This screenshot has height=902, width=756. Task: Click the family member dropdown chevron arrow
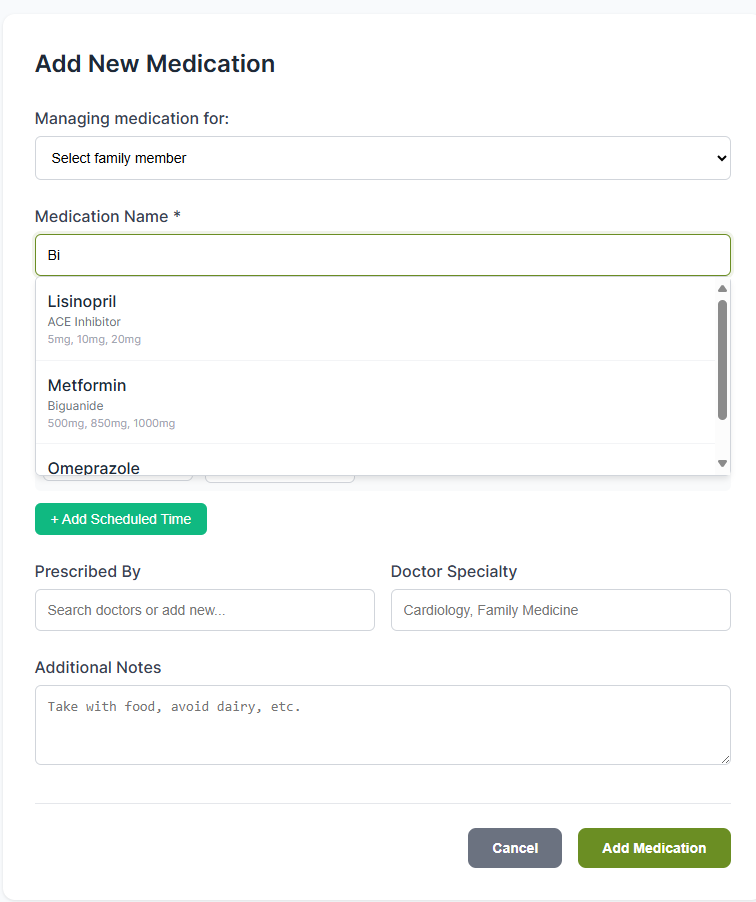(722, 158)
